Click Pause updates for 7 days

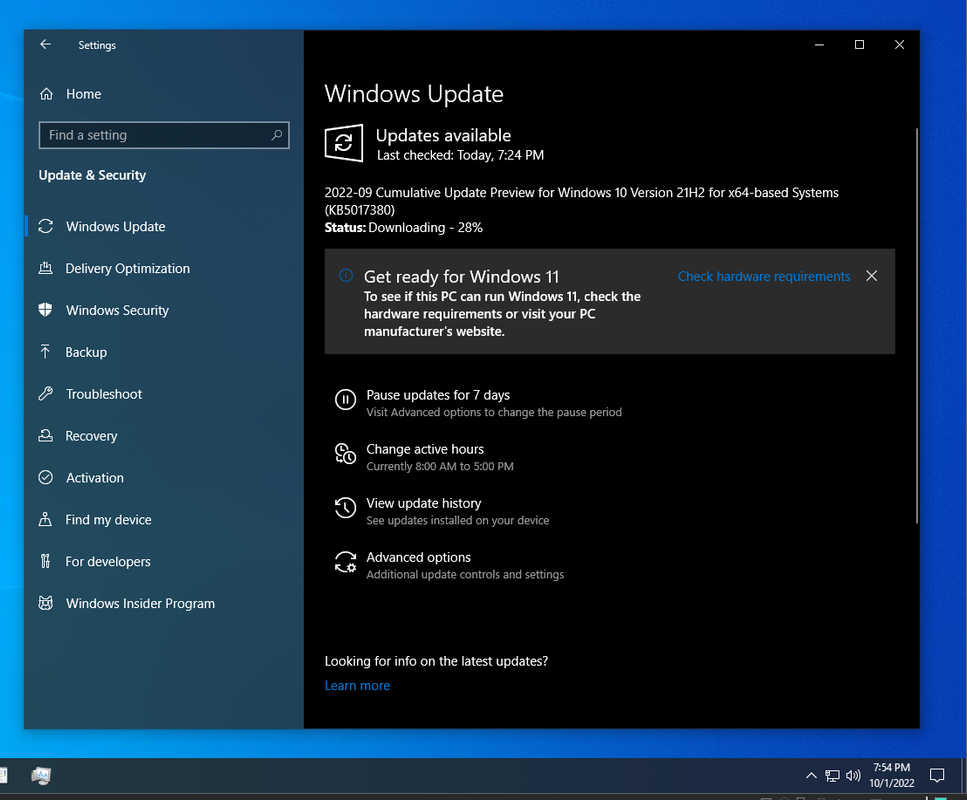tap(438, 395)
